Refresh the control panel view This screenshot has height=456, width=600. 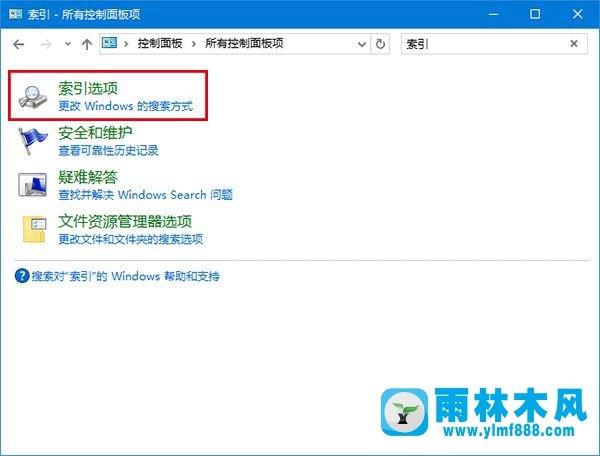380,44
